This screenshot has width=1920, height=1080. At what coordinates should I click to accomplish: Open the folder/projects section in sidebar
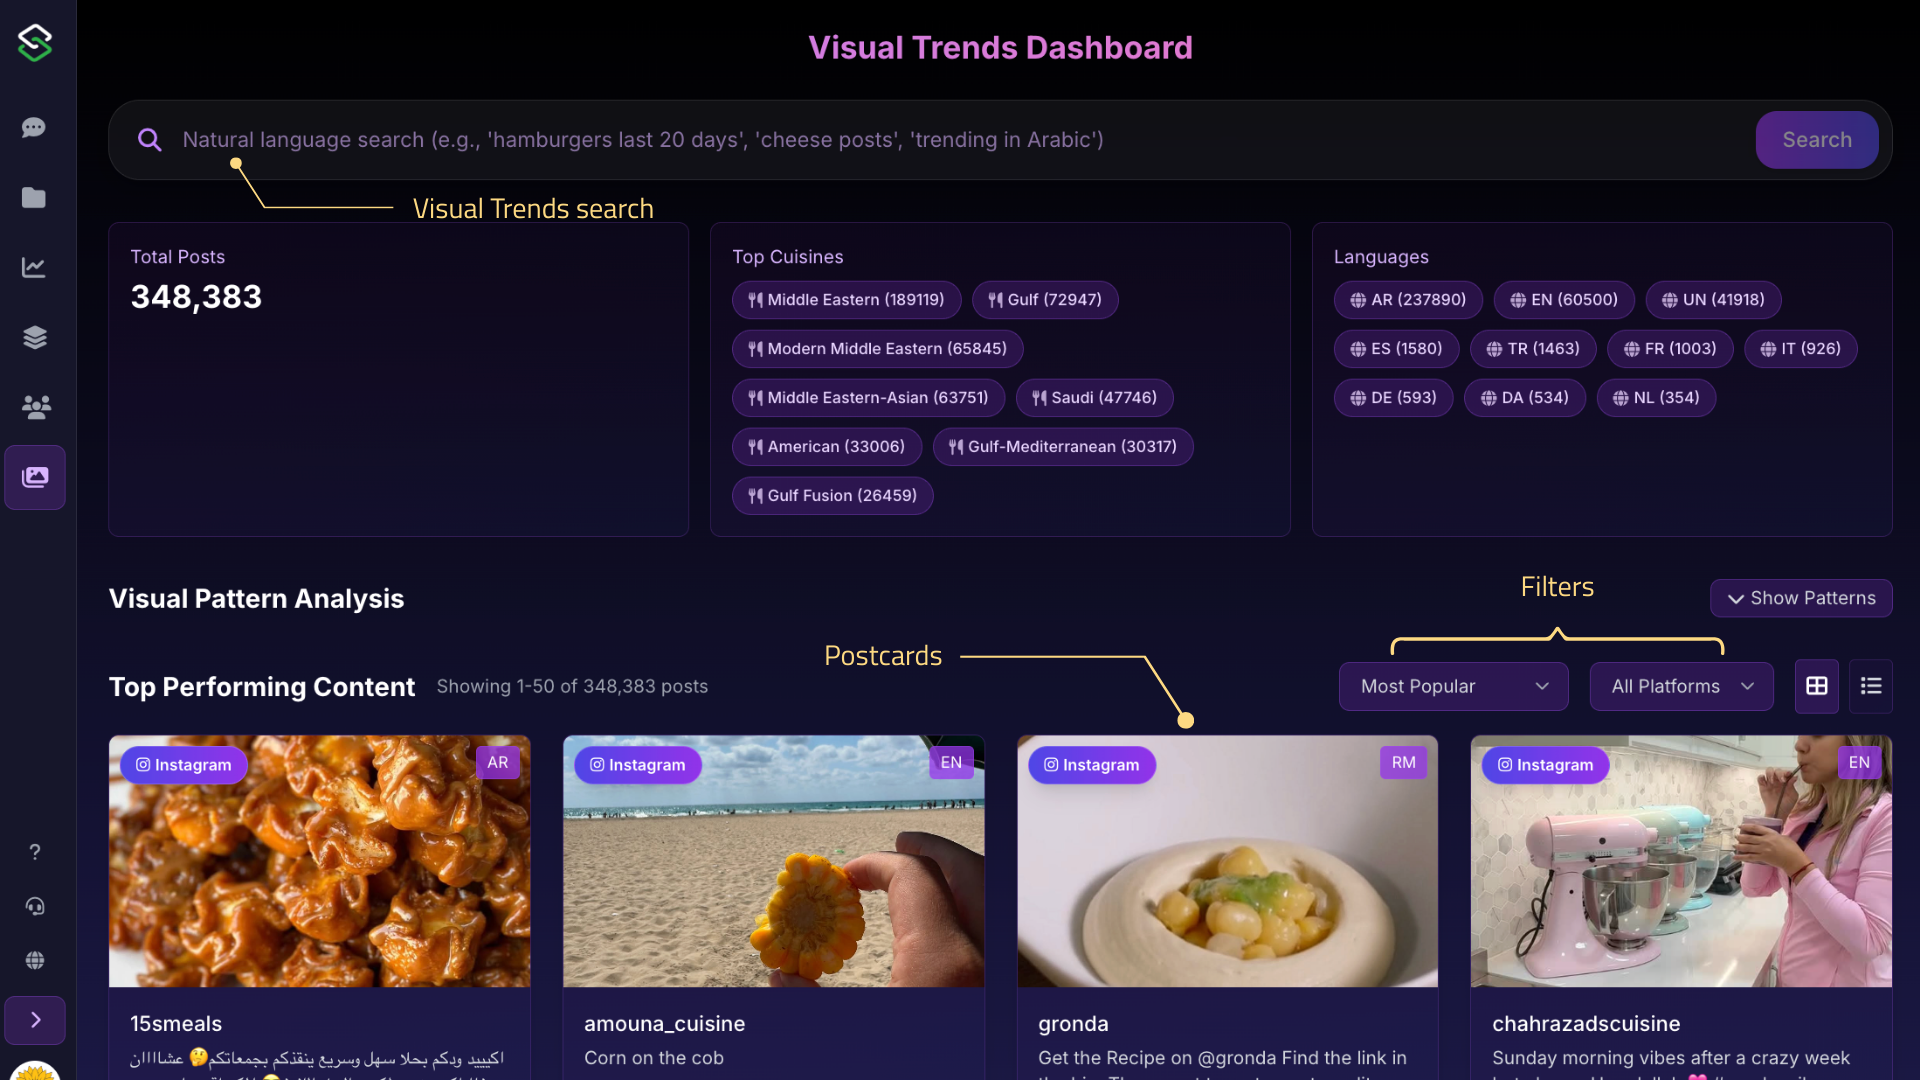pyautogui.click(x=34, y=198)
